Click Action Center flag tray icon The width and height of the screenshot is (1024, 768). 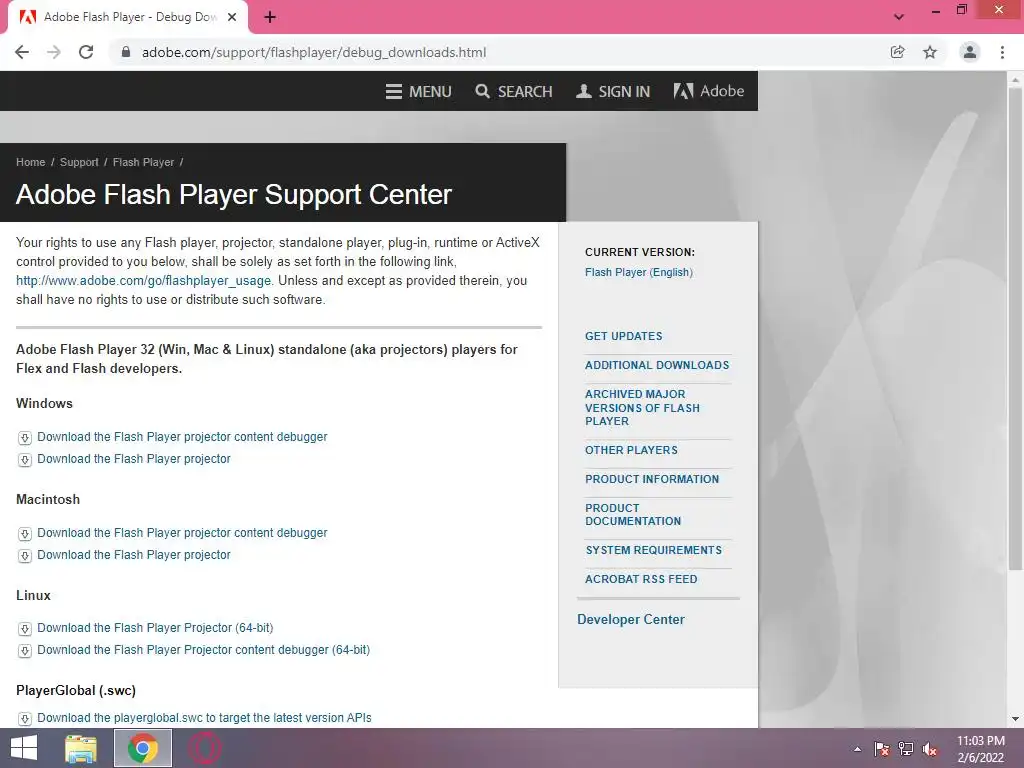click(x=882, y=749)
